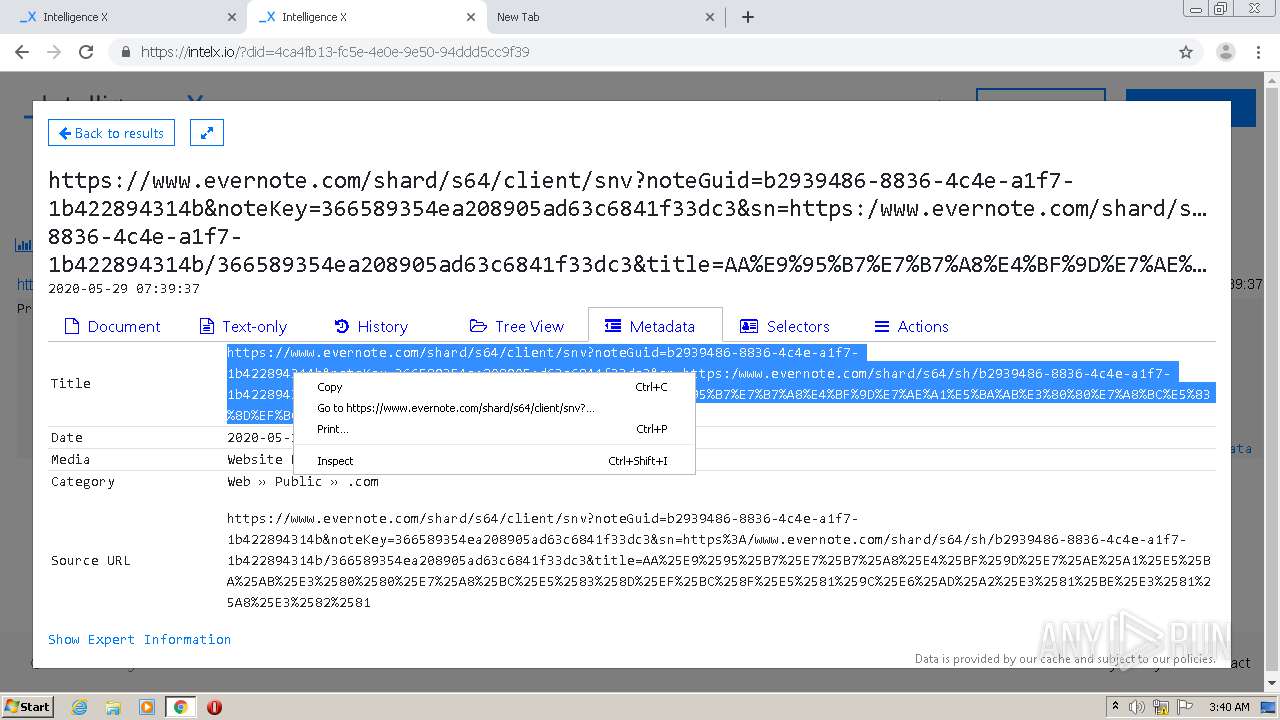Click the Title row label

(71, 383)
